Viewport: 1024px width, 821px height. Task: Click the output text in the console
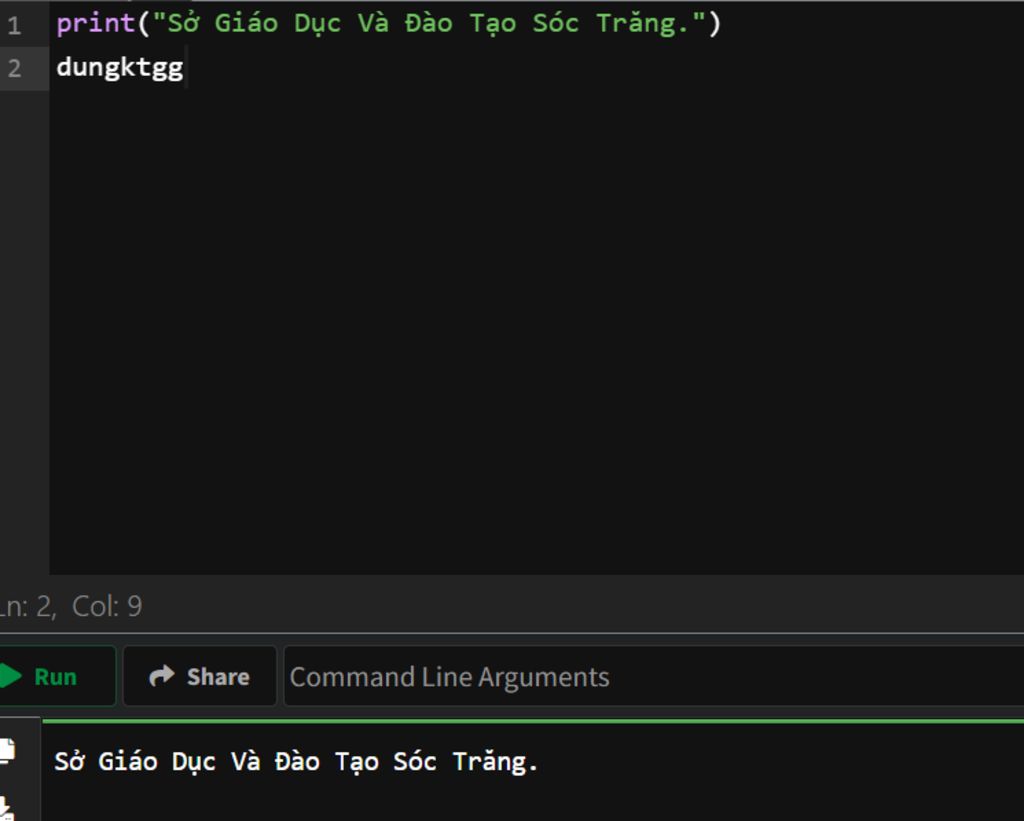(296, 762)
